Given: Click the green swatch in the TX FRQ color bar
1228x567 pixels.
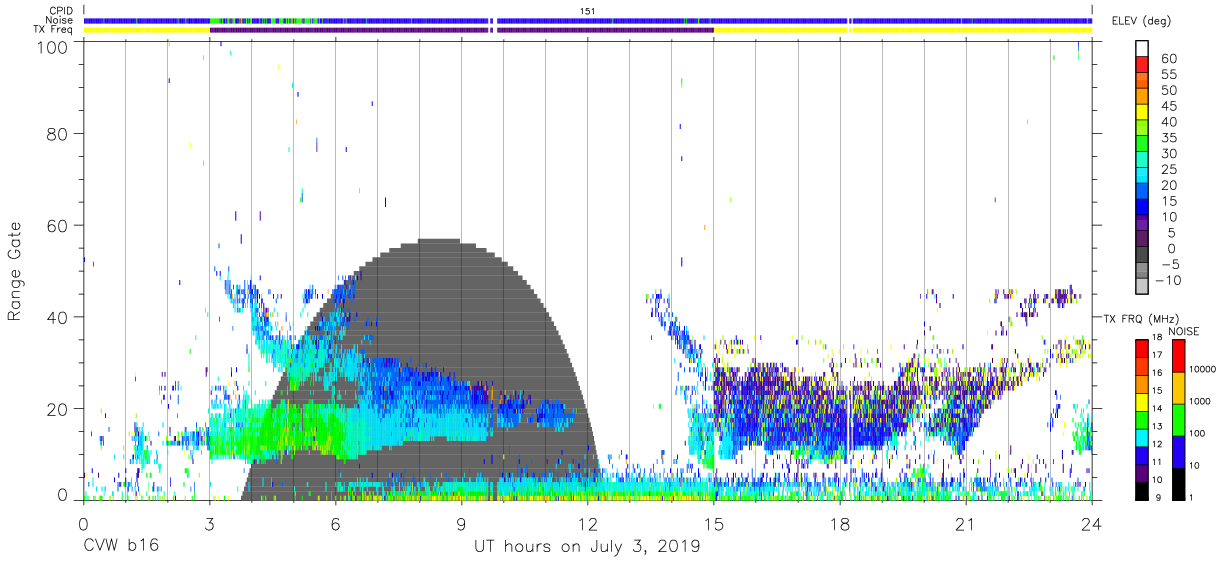Looking at the screenshot, I should (x=1142, y=420).
